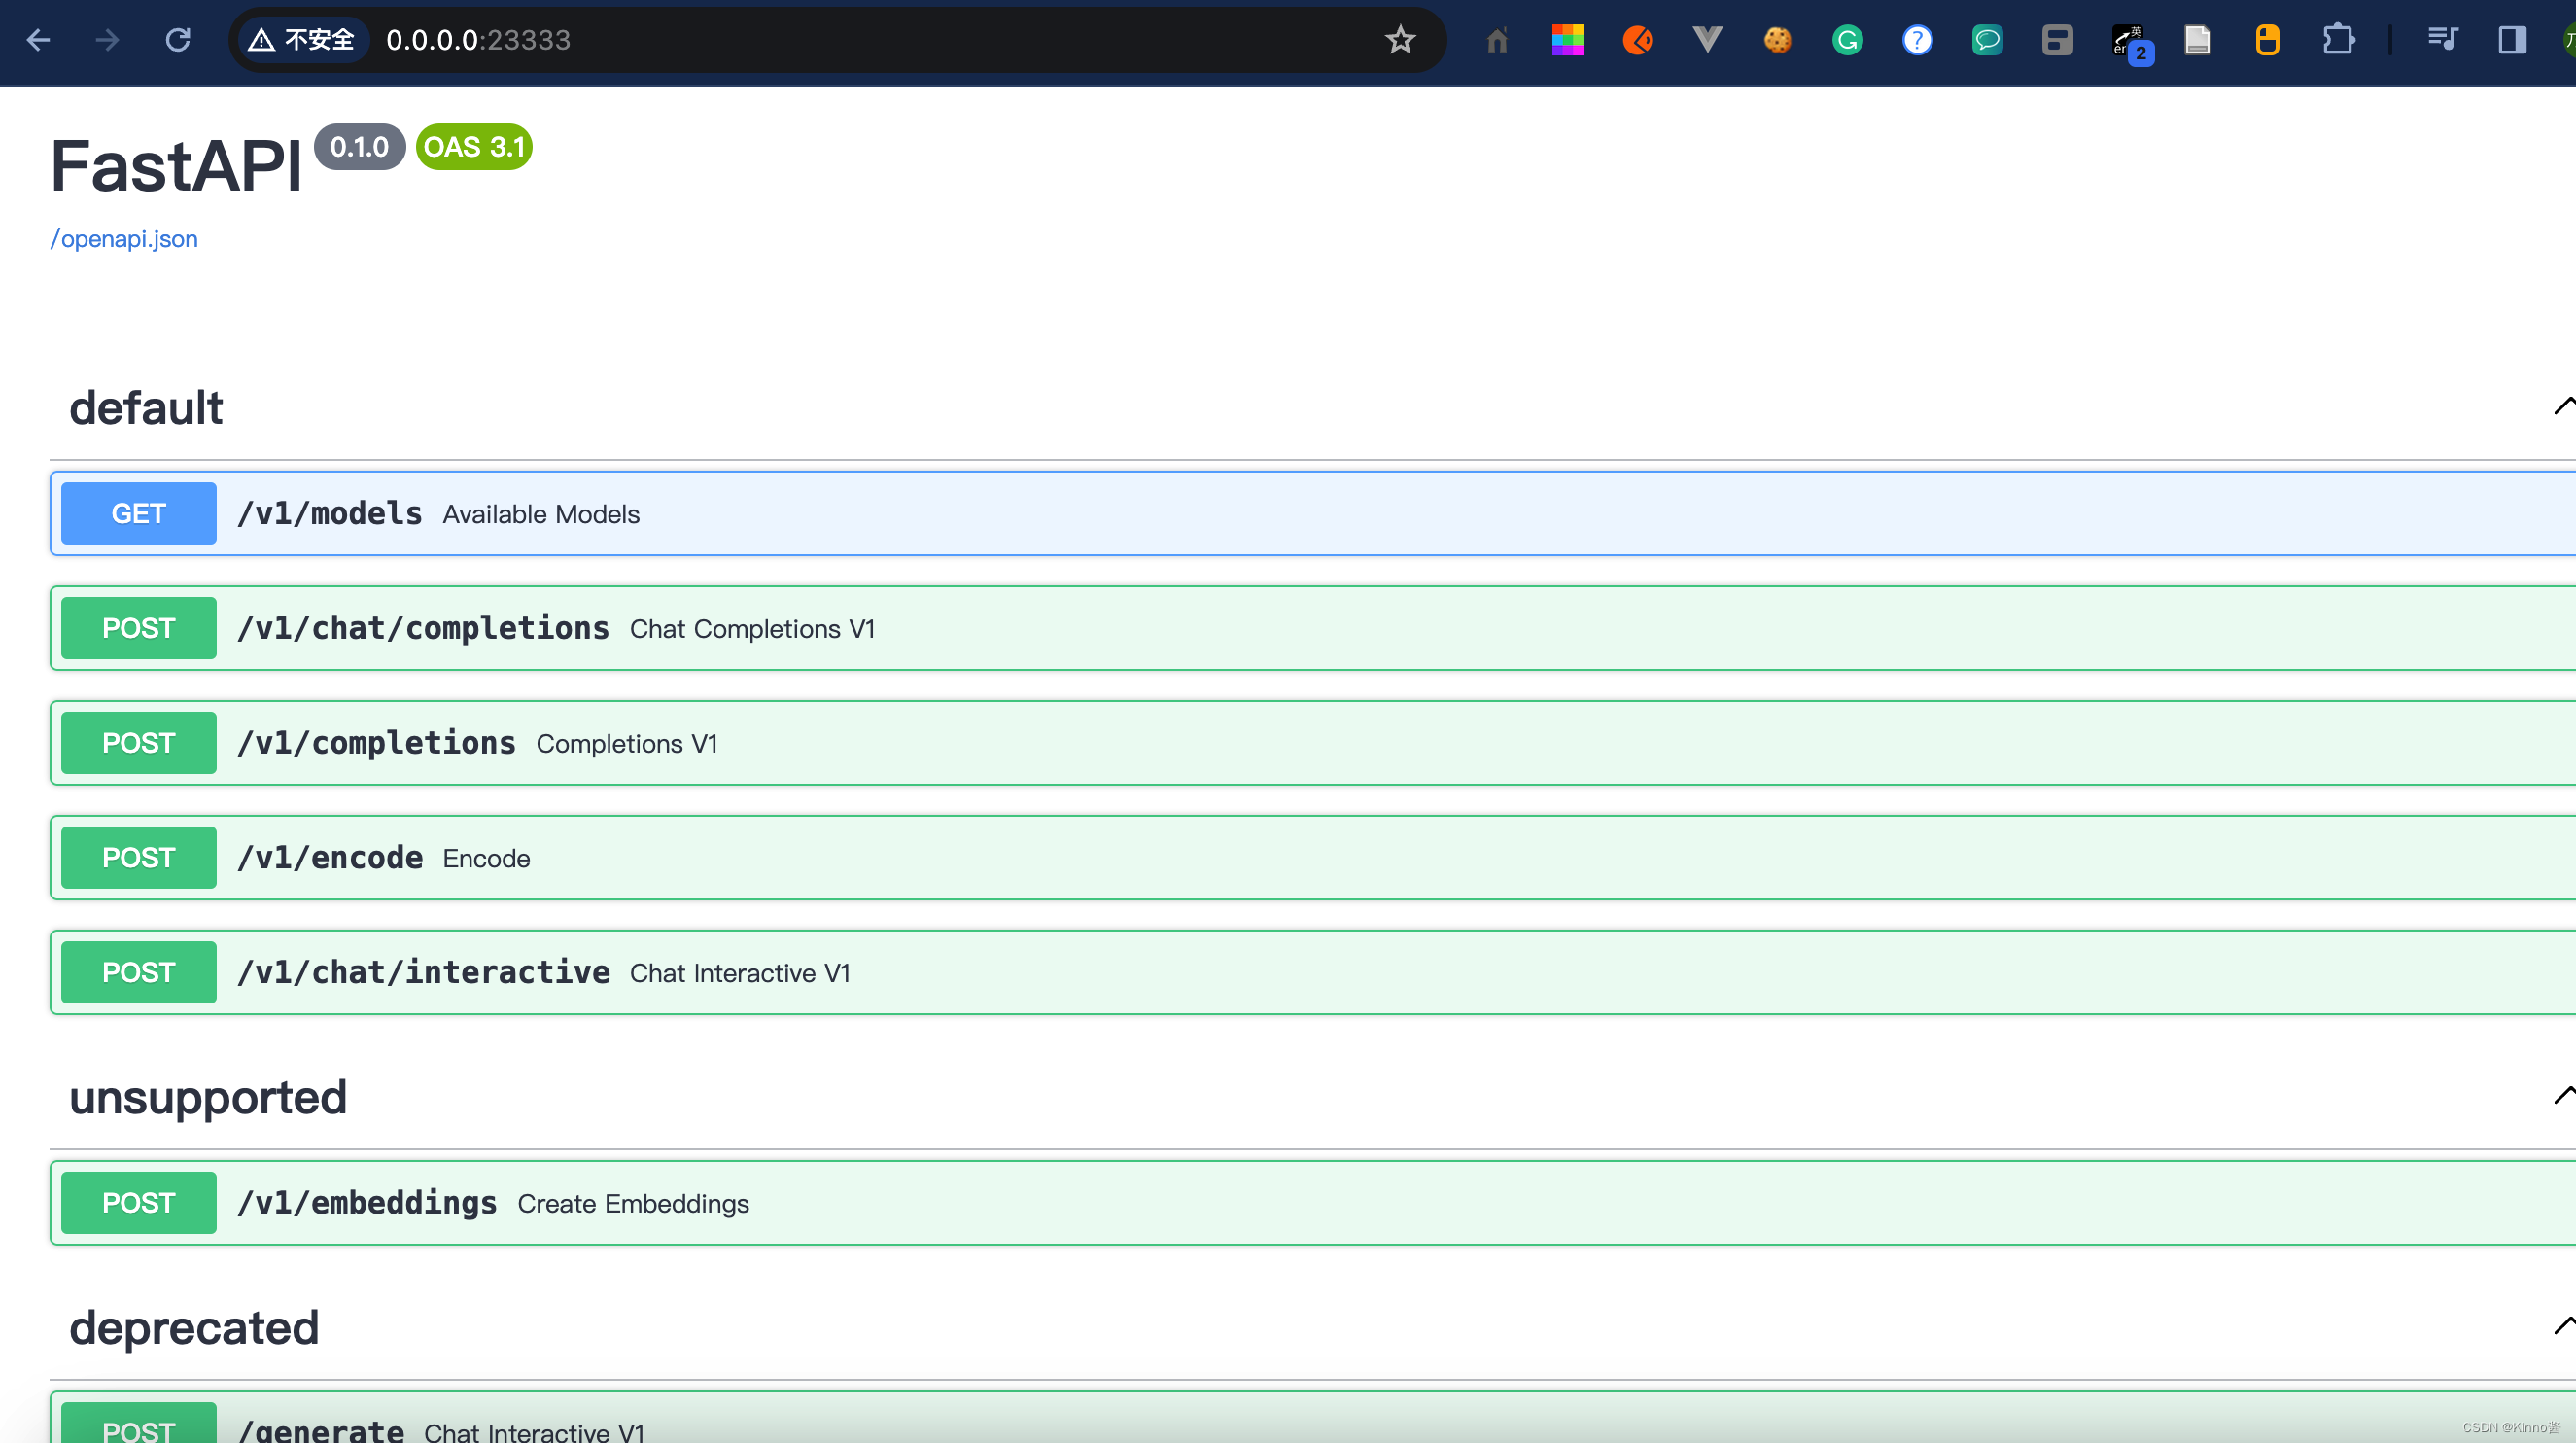Click the GET method badge for /v1/models
Viewport: 2576px width, 1443px height.
[x=139, y=513]
